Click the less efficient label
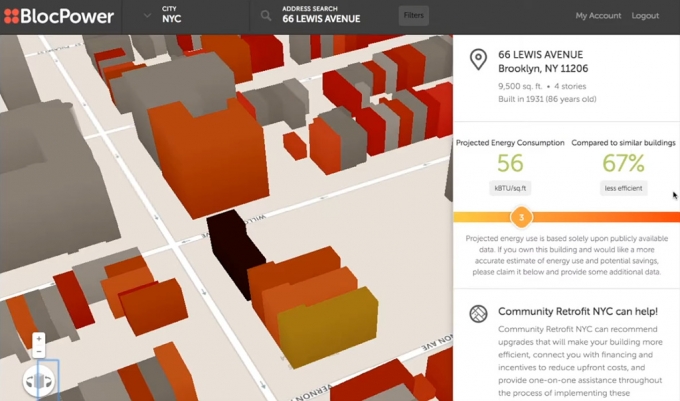The image size is (680, 401). click(x=623, y=188)
